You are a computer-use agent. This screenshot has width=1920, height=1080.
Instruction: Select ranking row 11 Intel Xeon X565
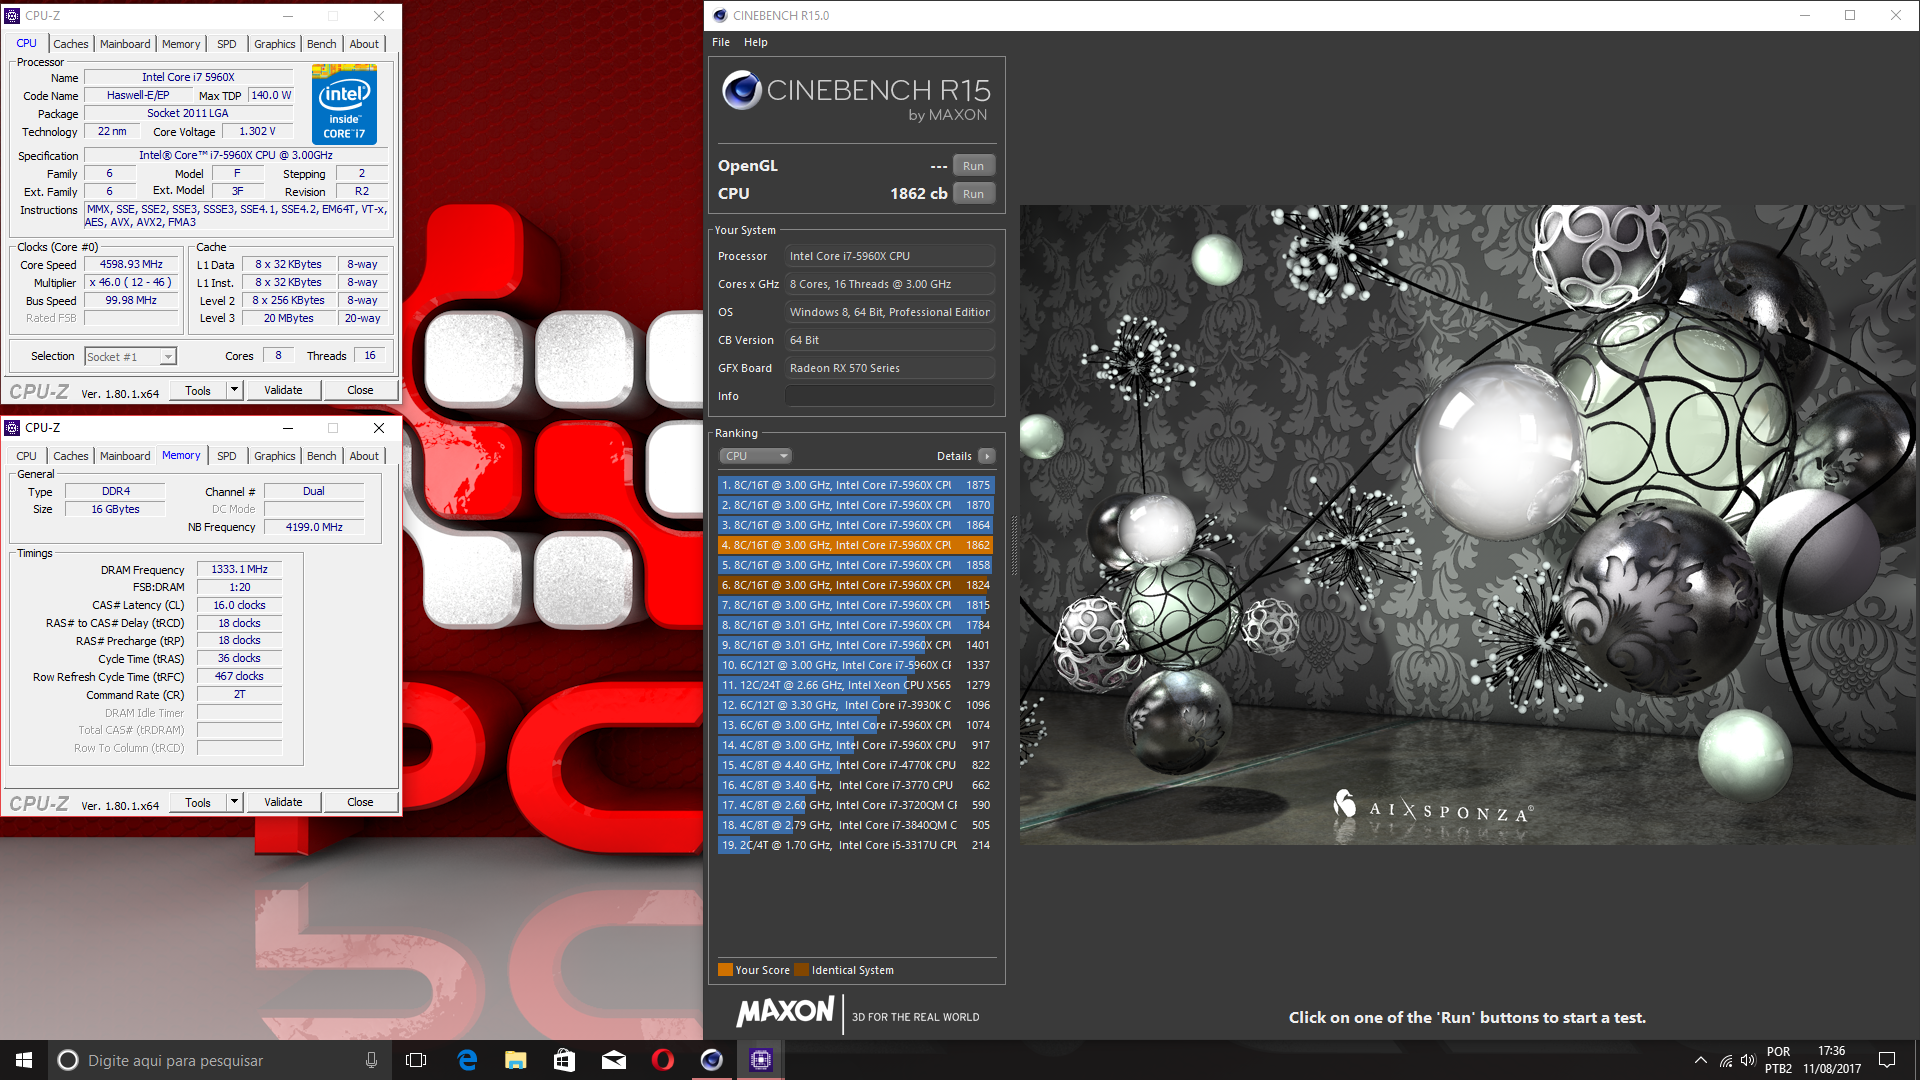coord(856,685)
